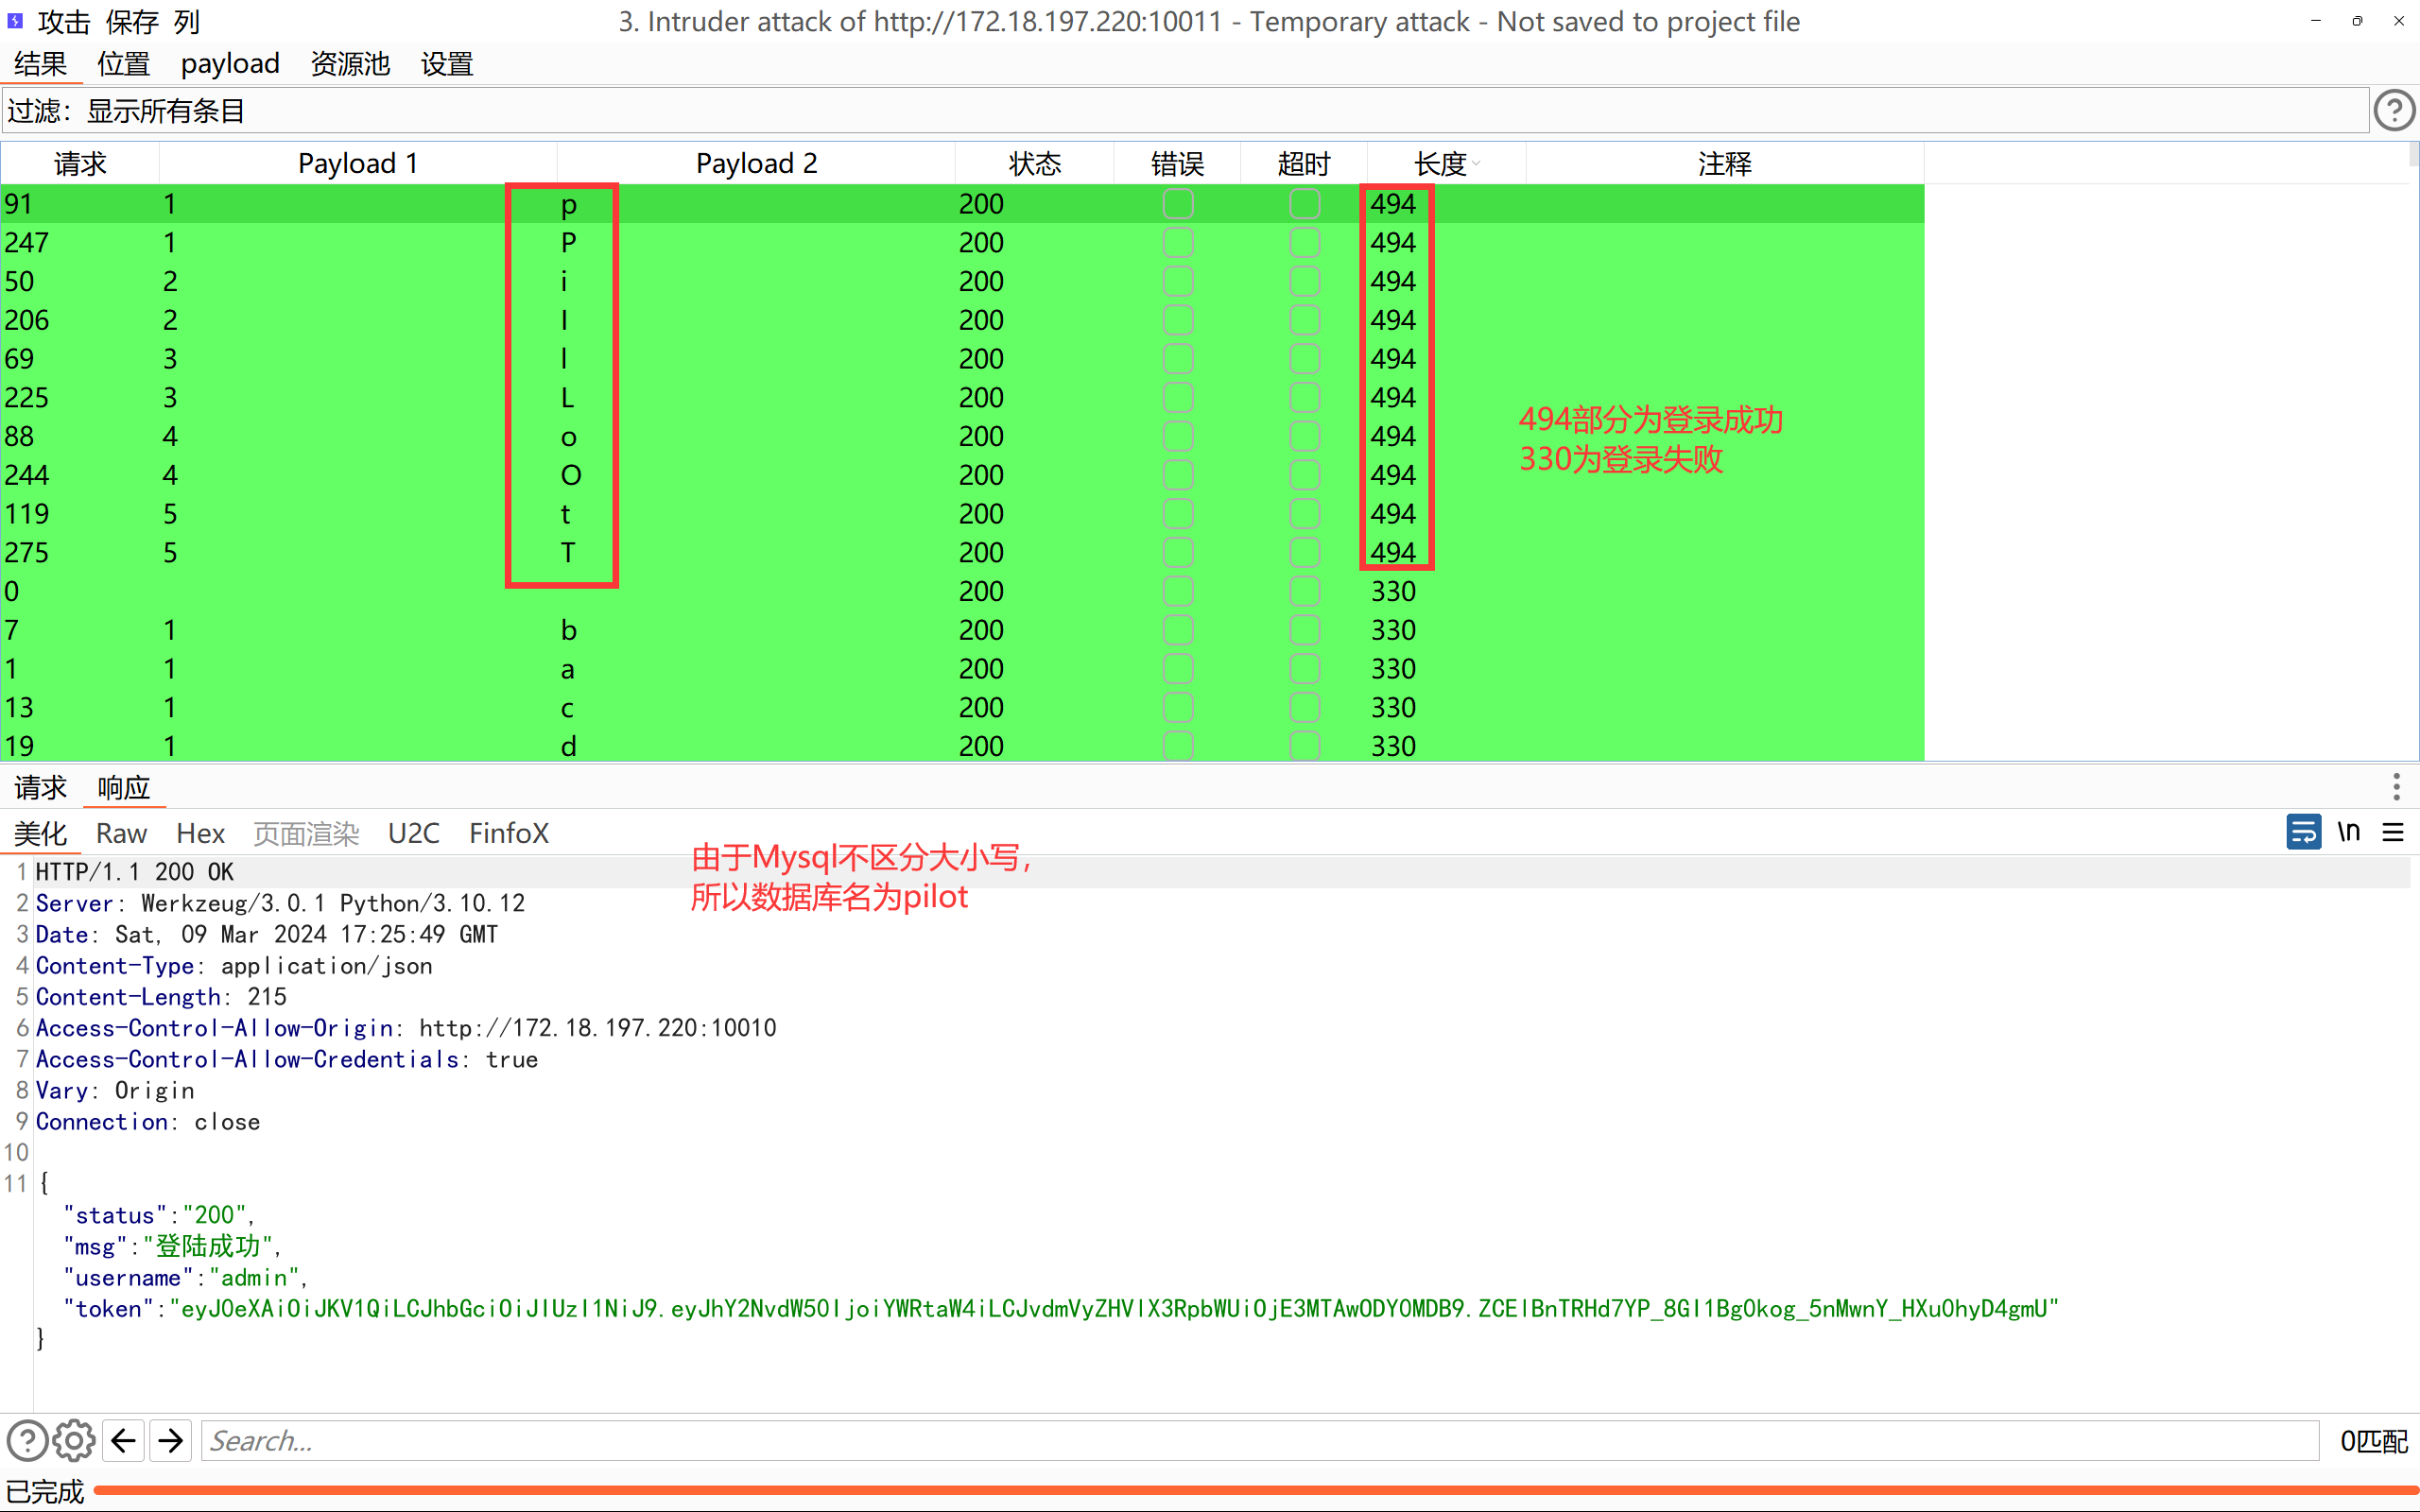Select the row for request 247
The image size is (2420, 1512).
point(962,243)
